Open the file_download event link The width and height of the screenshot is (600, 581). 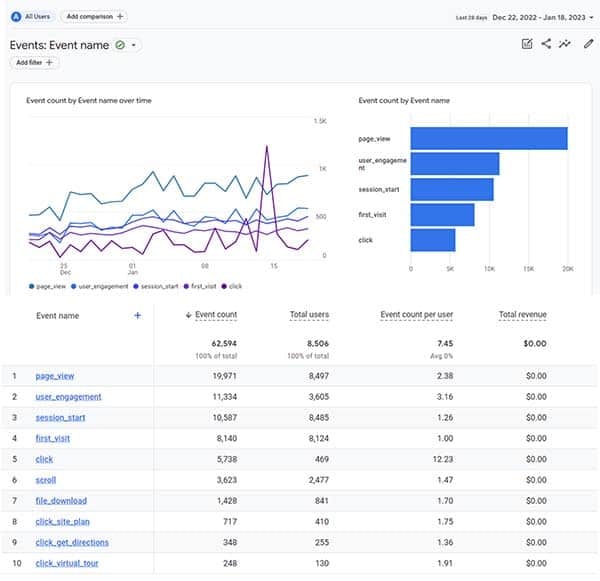tap(61, 500)
